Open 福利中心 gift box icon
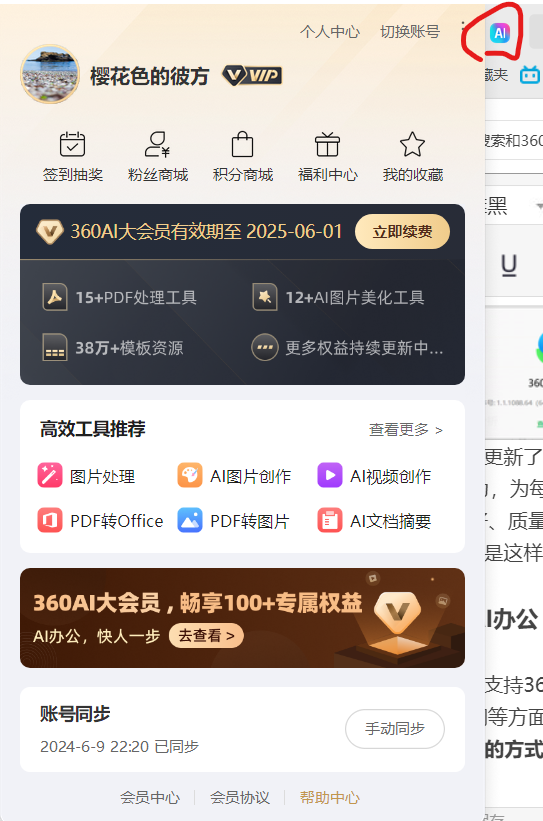 coord(327,144)
